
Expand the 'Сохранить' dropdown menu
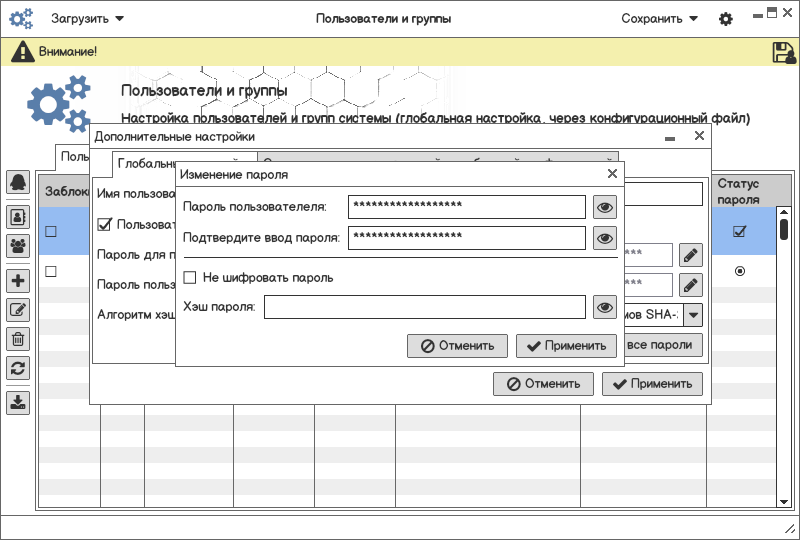(659, 19)
